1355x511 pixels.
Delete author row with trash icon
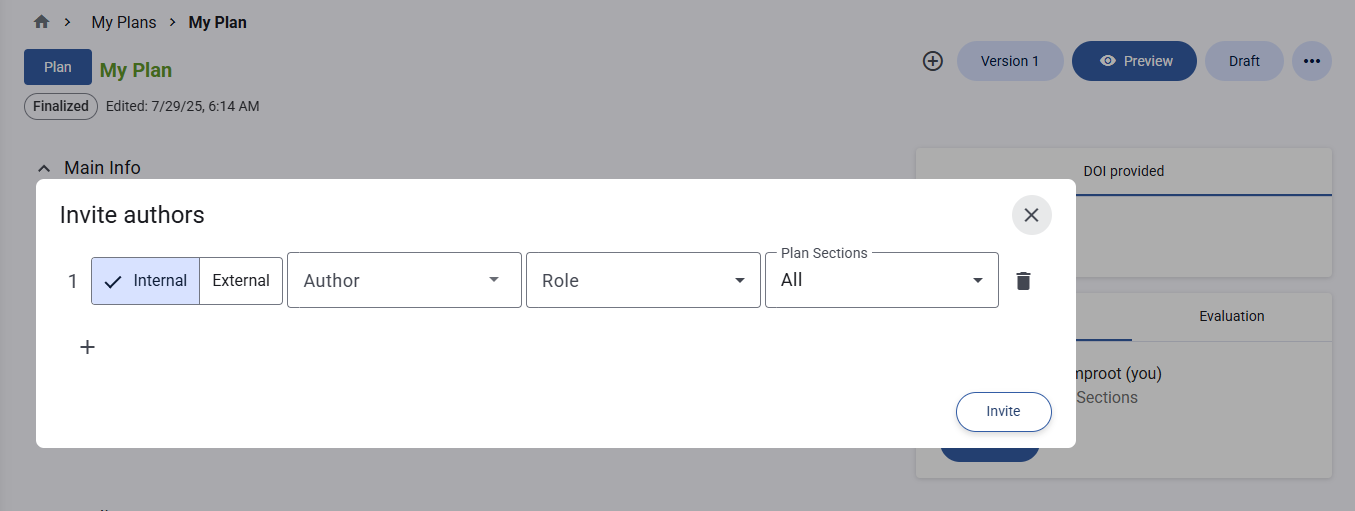[x=1022, y=281]
